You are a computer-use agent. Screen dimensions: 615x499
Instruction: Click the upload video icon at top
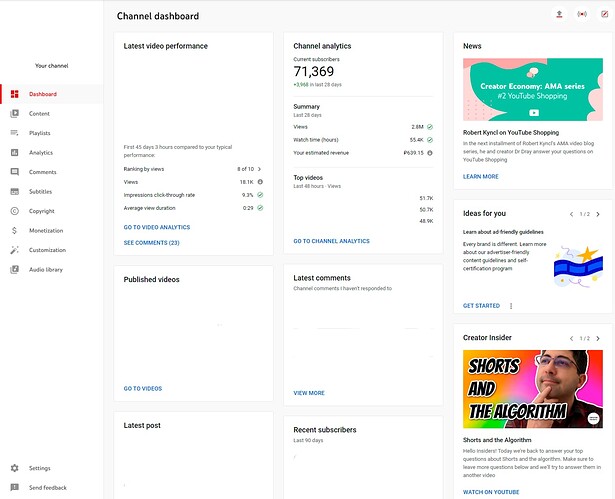(559, 15)
